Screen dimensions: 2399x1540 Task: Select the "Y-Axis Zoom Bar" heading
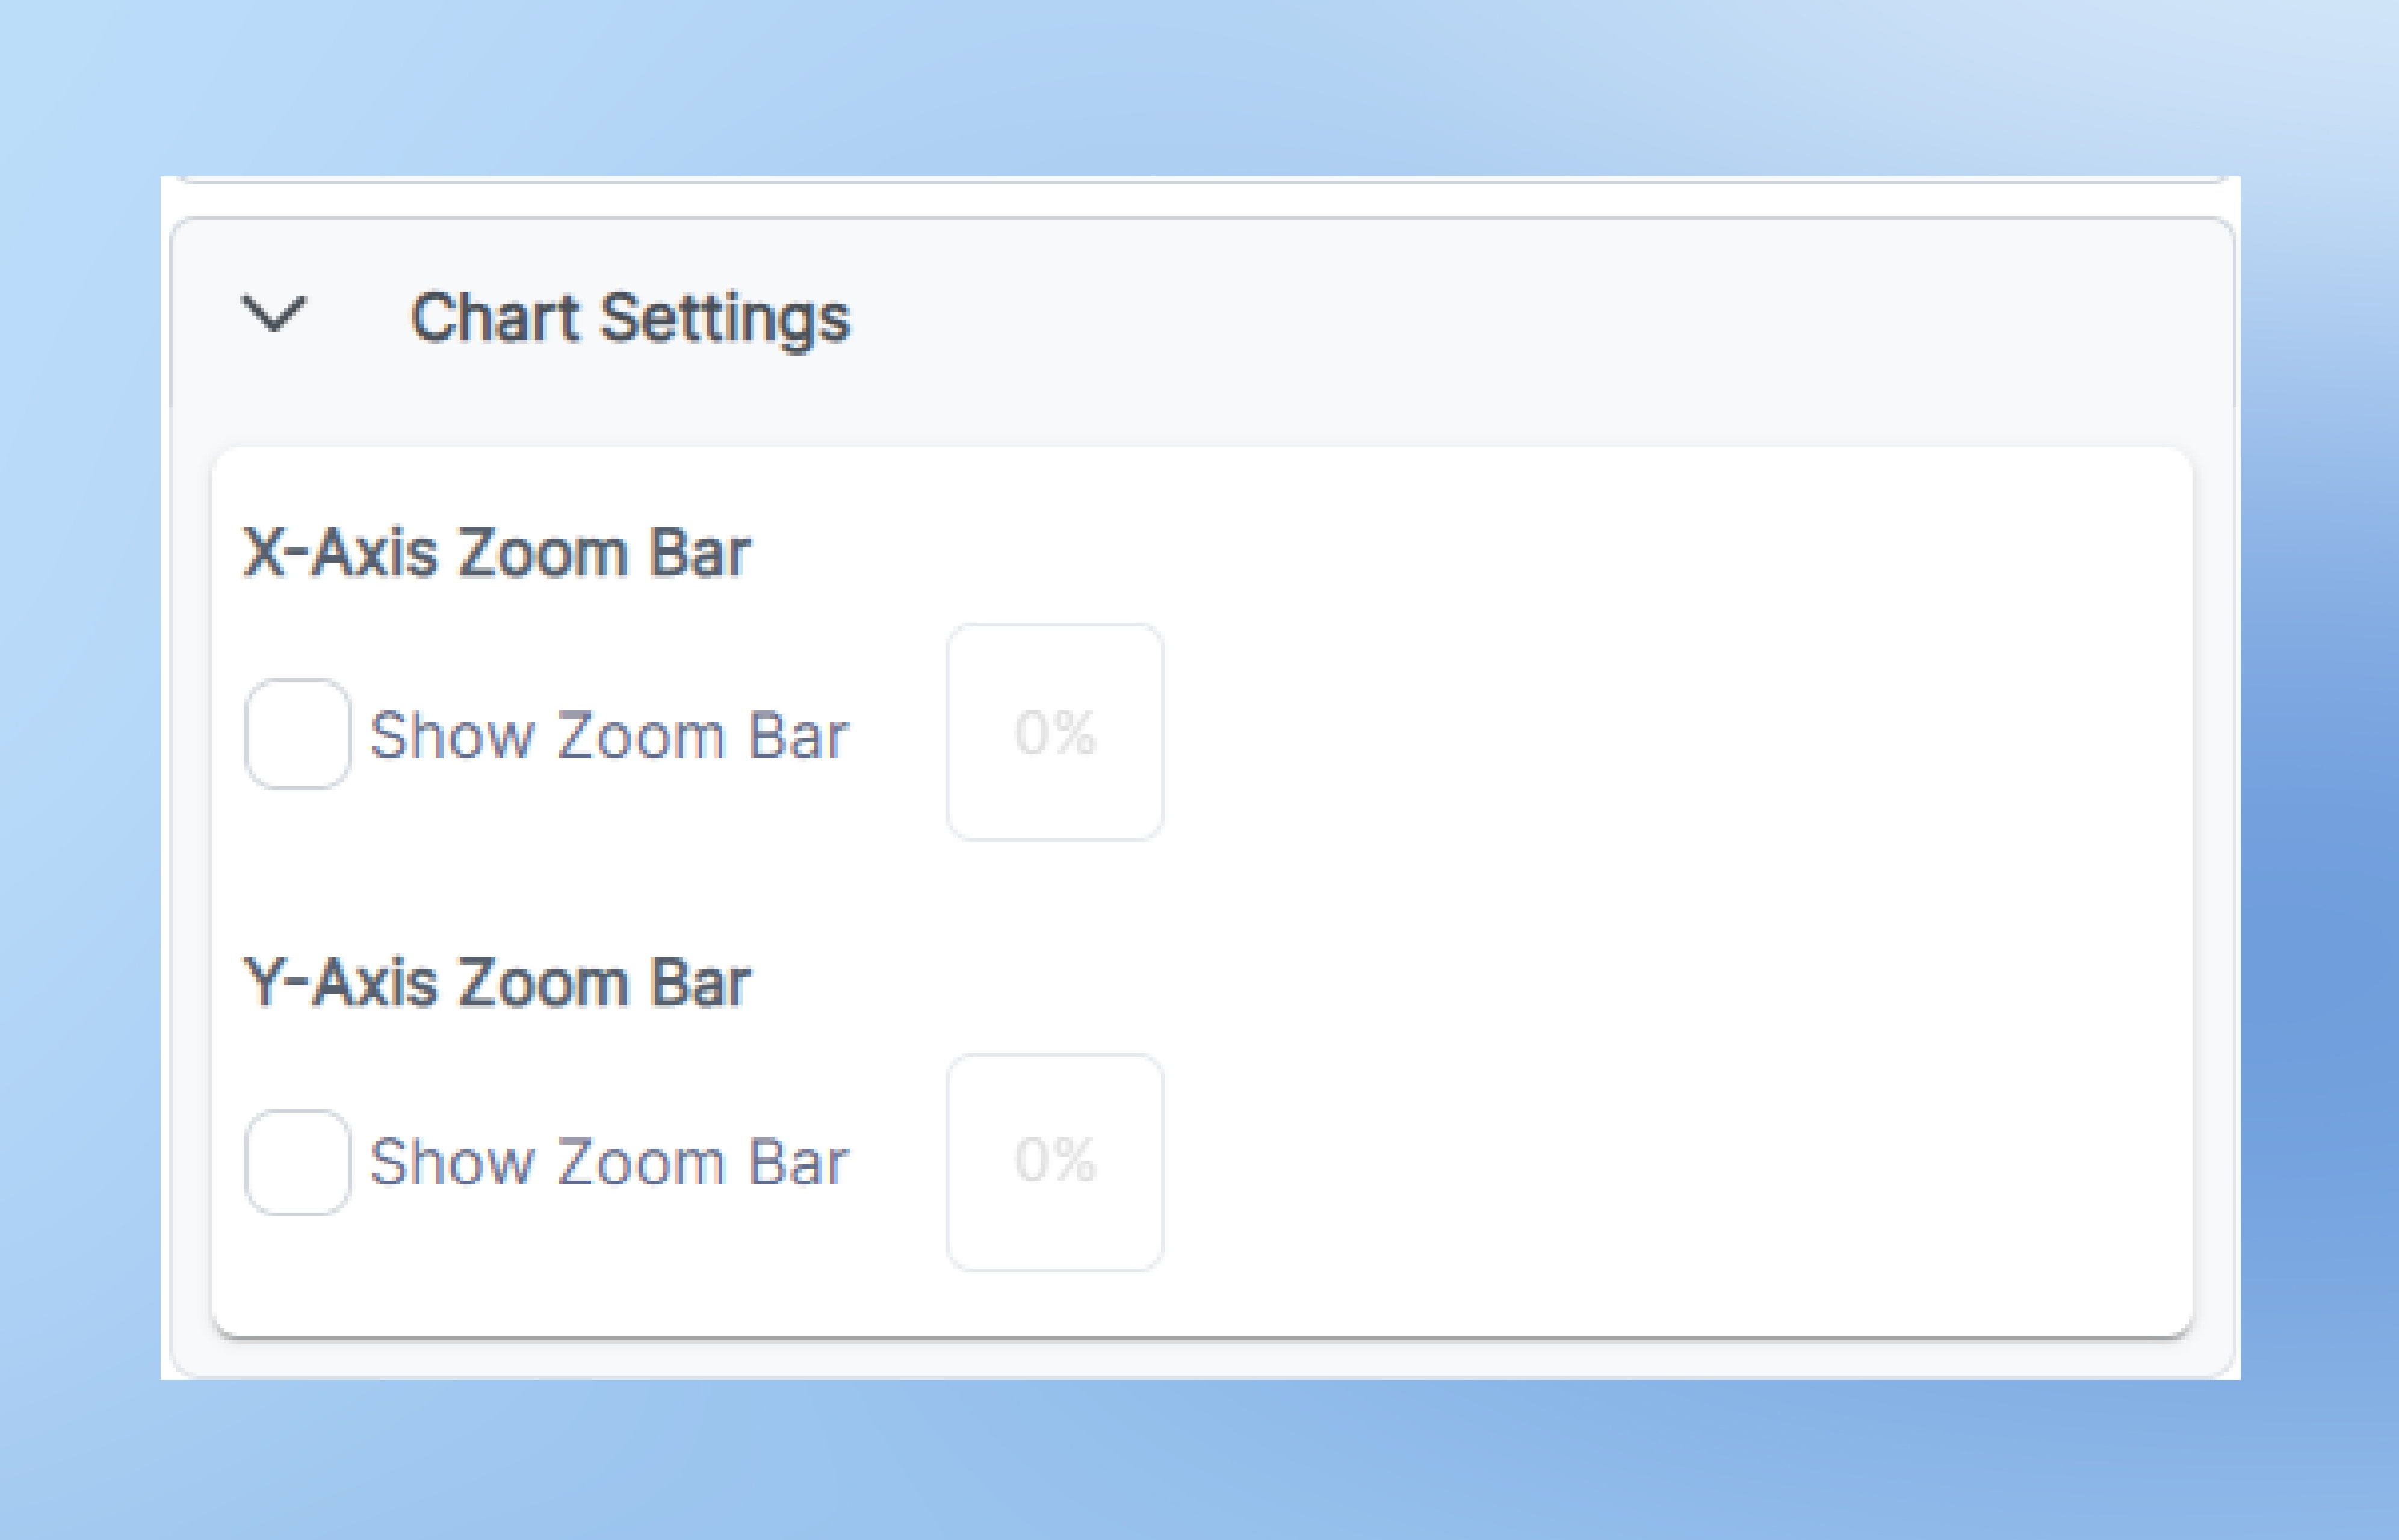pyautogui.click(x=497, y=983)
